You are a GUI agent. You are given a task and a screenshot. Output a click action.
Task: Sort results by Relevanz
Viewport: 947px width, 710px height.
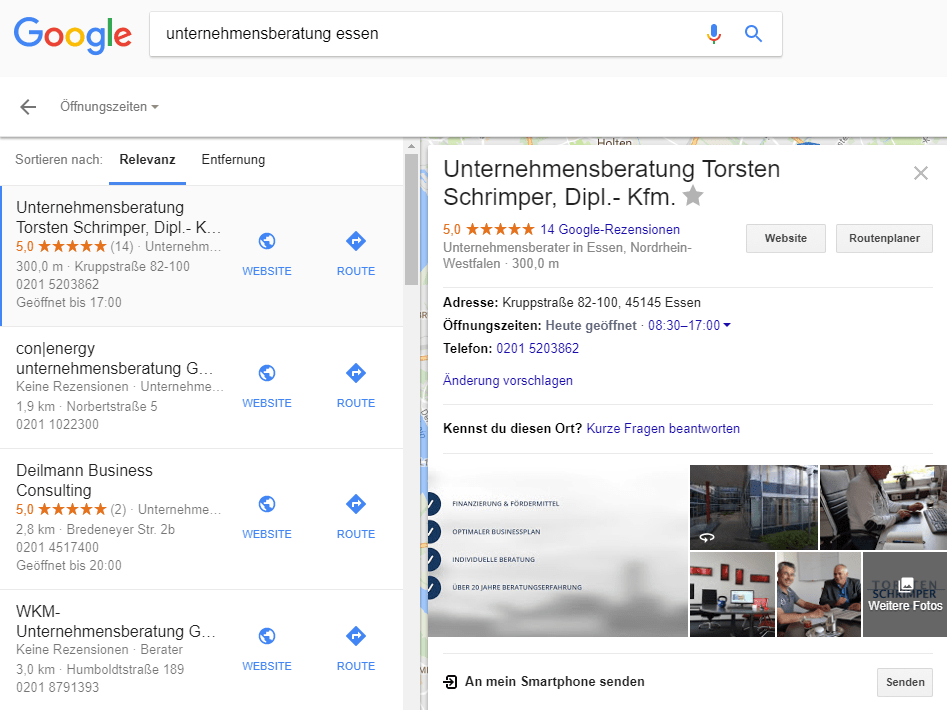point(147,160)
